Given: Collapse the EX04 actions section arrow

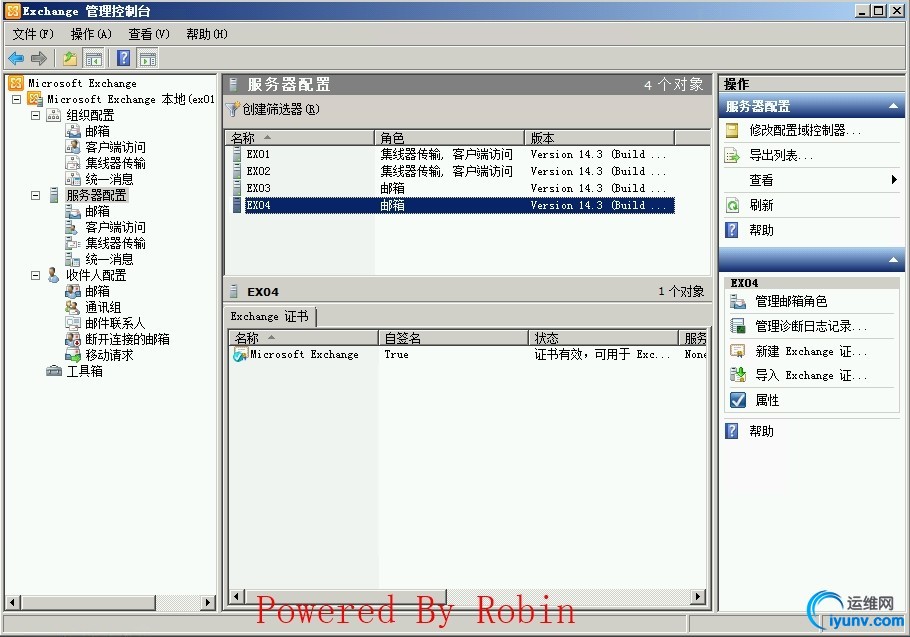Looking at the screenshot, I should pyautogui.click(x=893, y=259).
